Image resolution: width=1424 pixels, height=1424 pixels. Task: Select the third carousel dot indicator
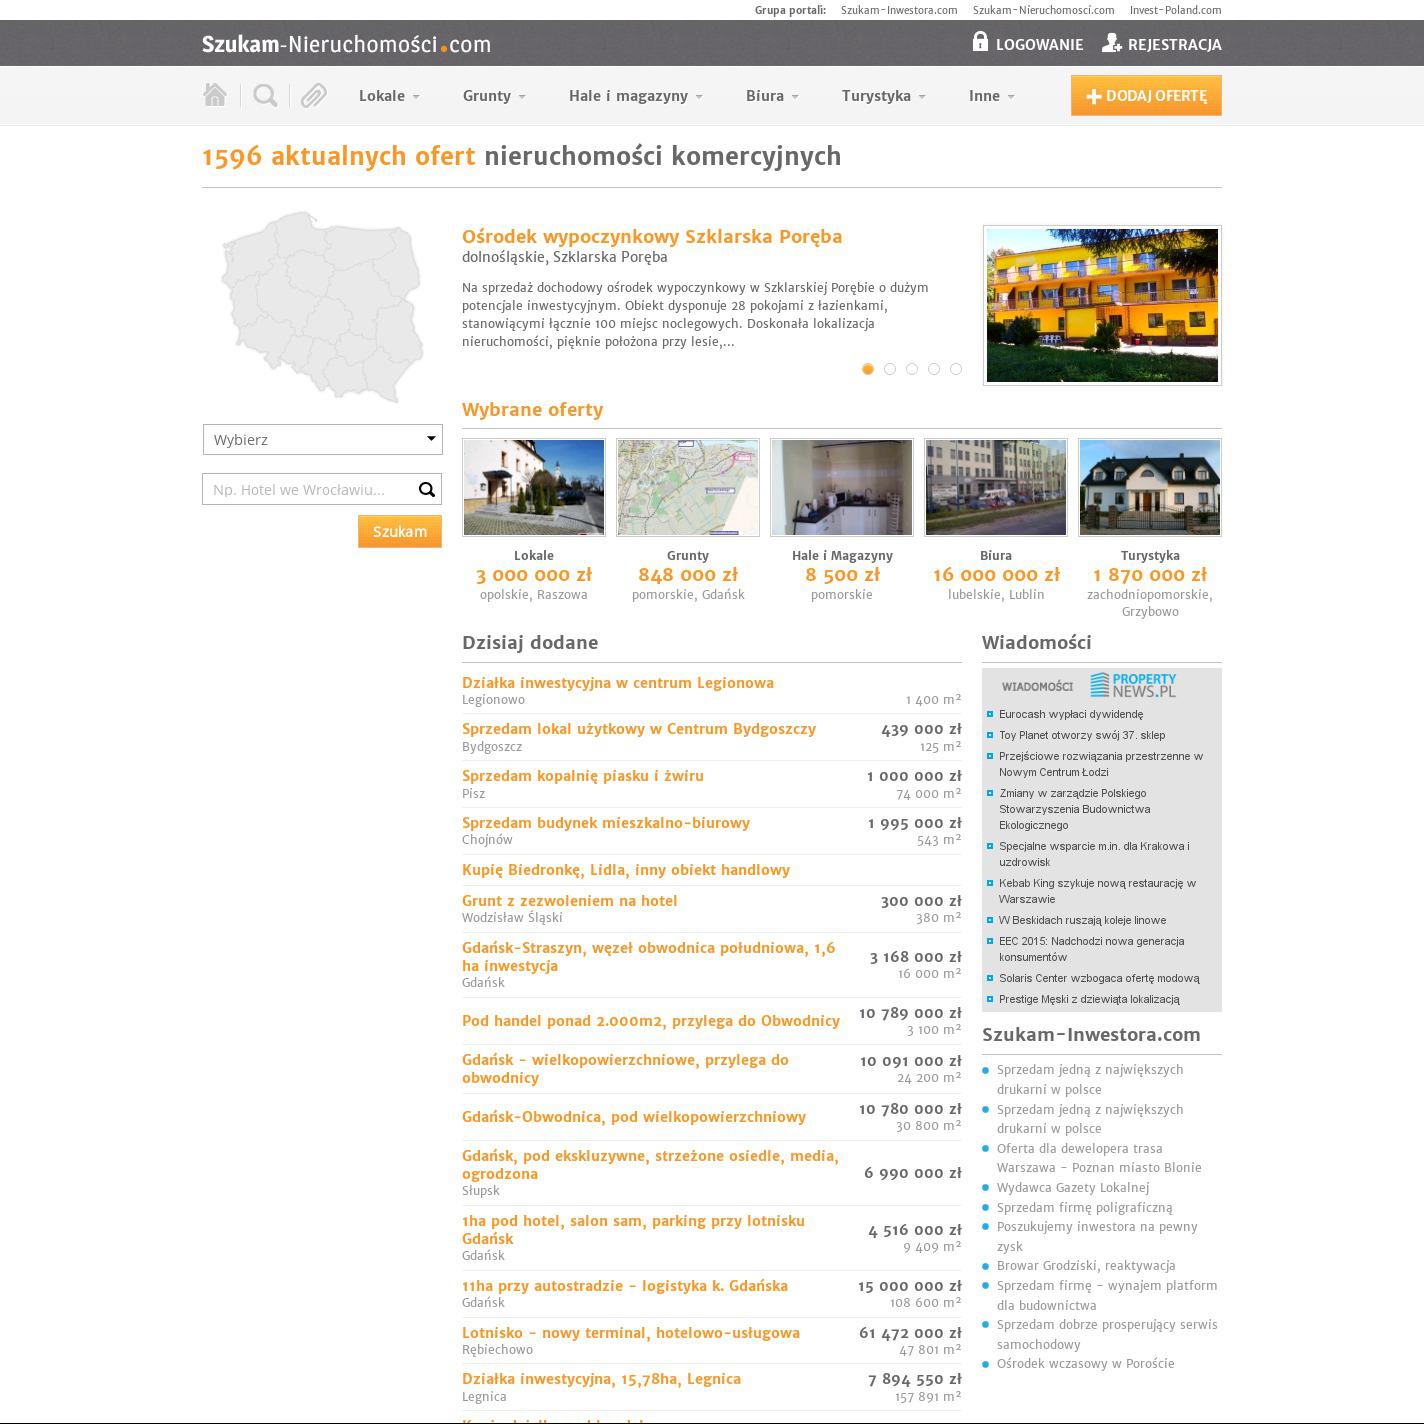(x=912, y=369)
